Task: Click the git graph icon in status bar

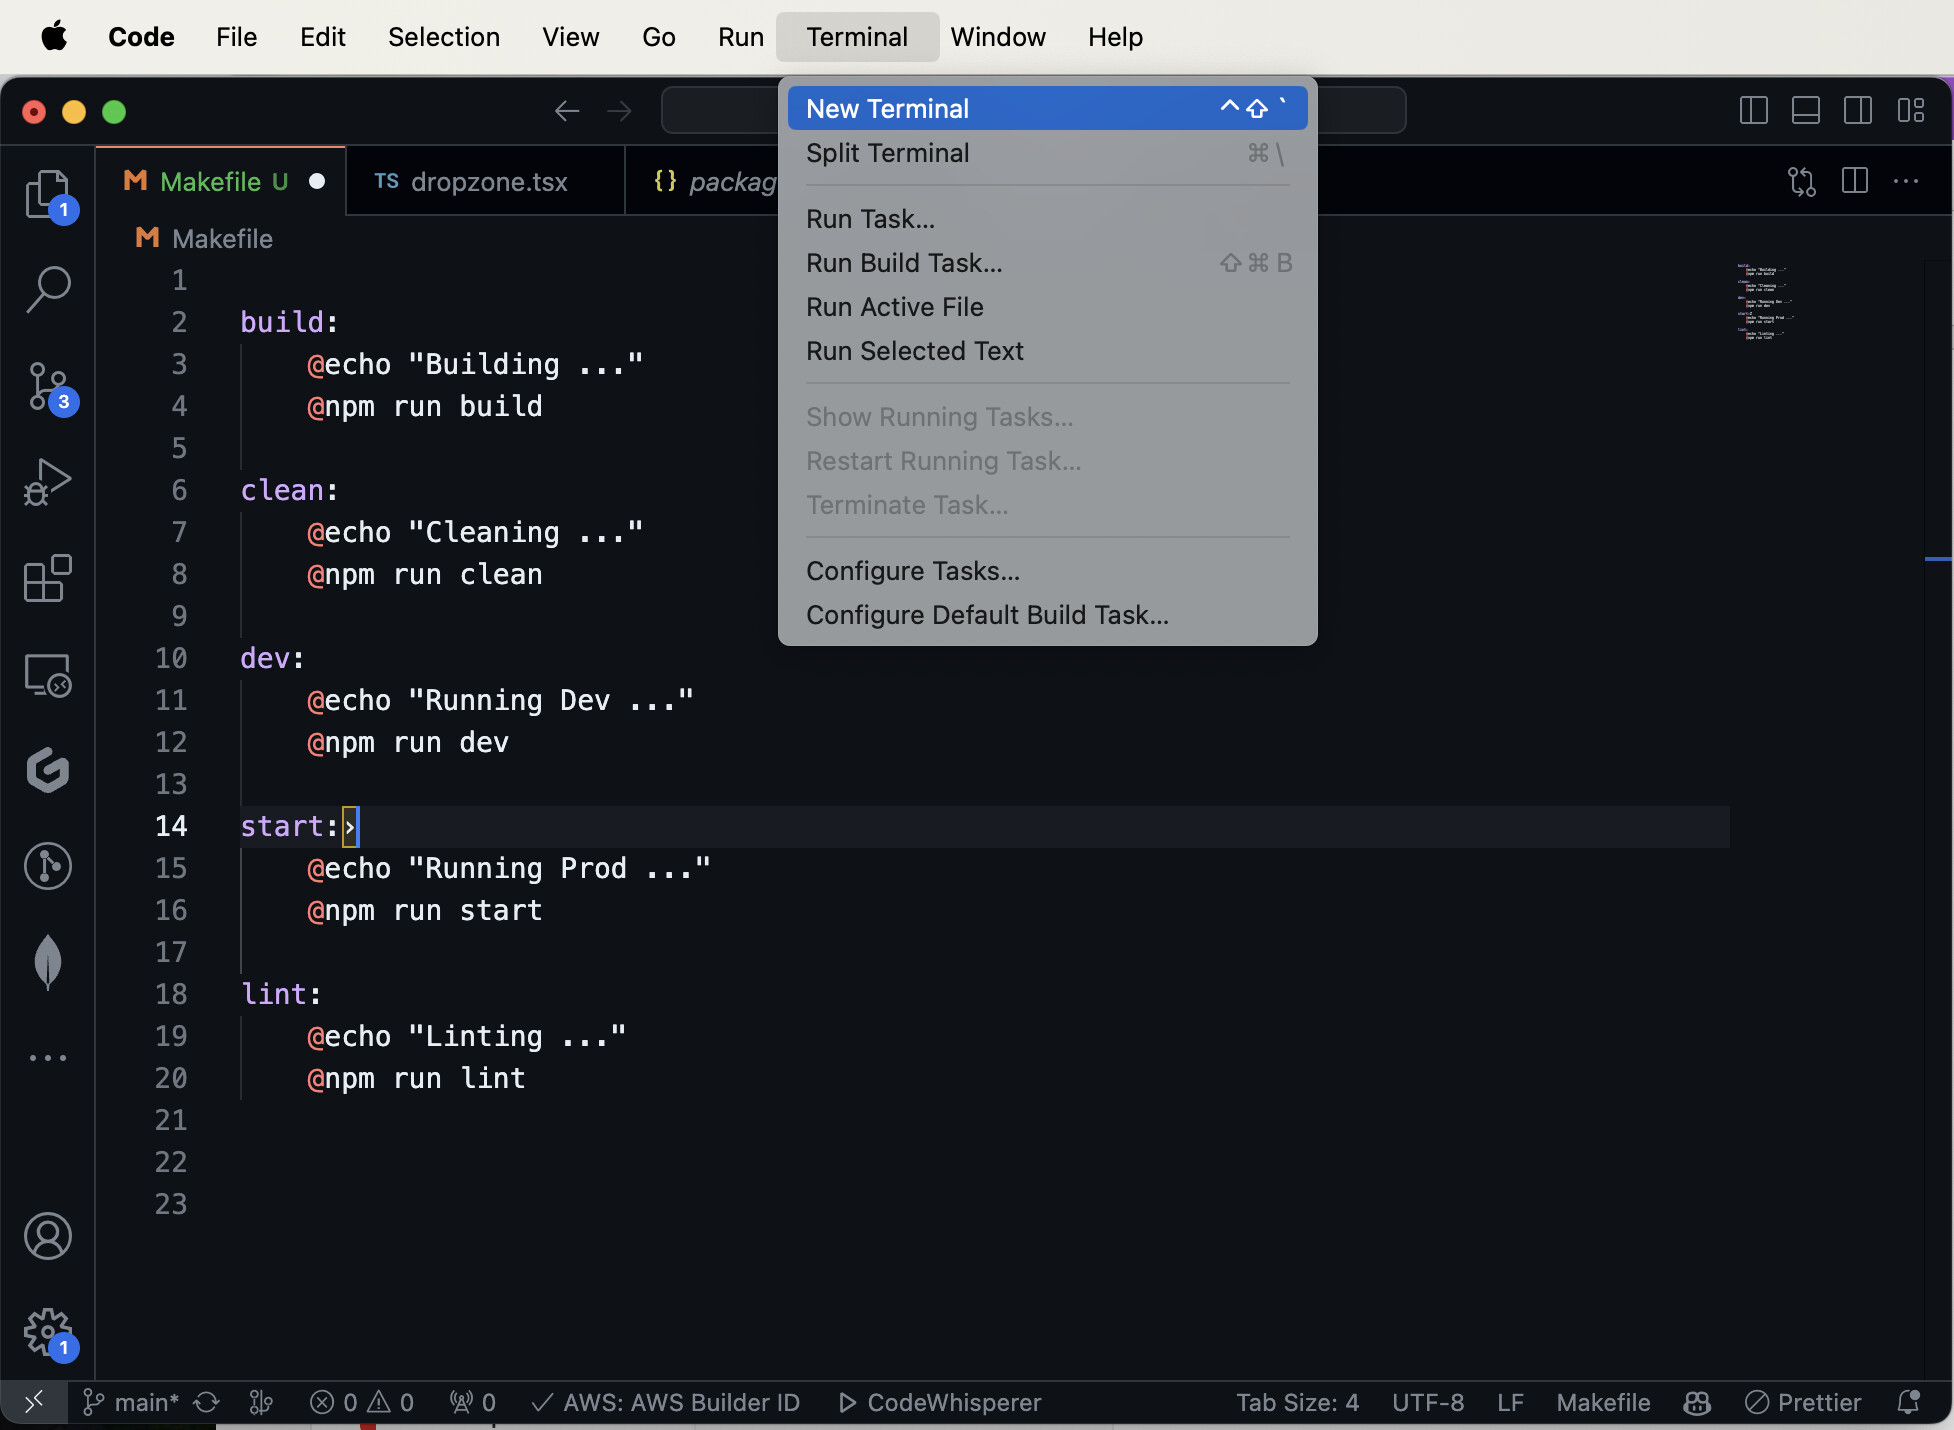Action: tap(261, 1402)
